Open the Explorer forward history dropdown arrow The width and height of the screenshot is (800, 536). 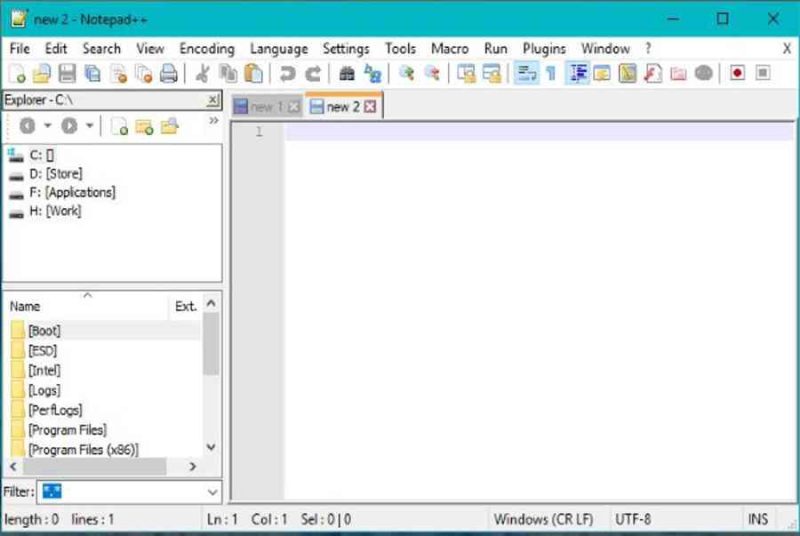pos(89,125)
